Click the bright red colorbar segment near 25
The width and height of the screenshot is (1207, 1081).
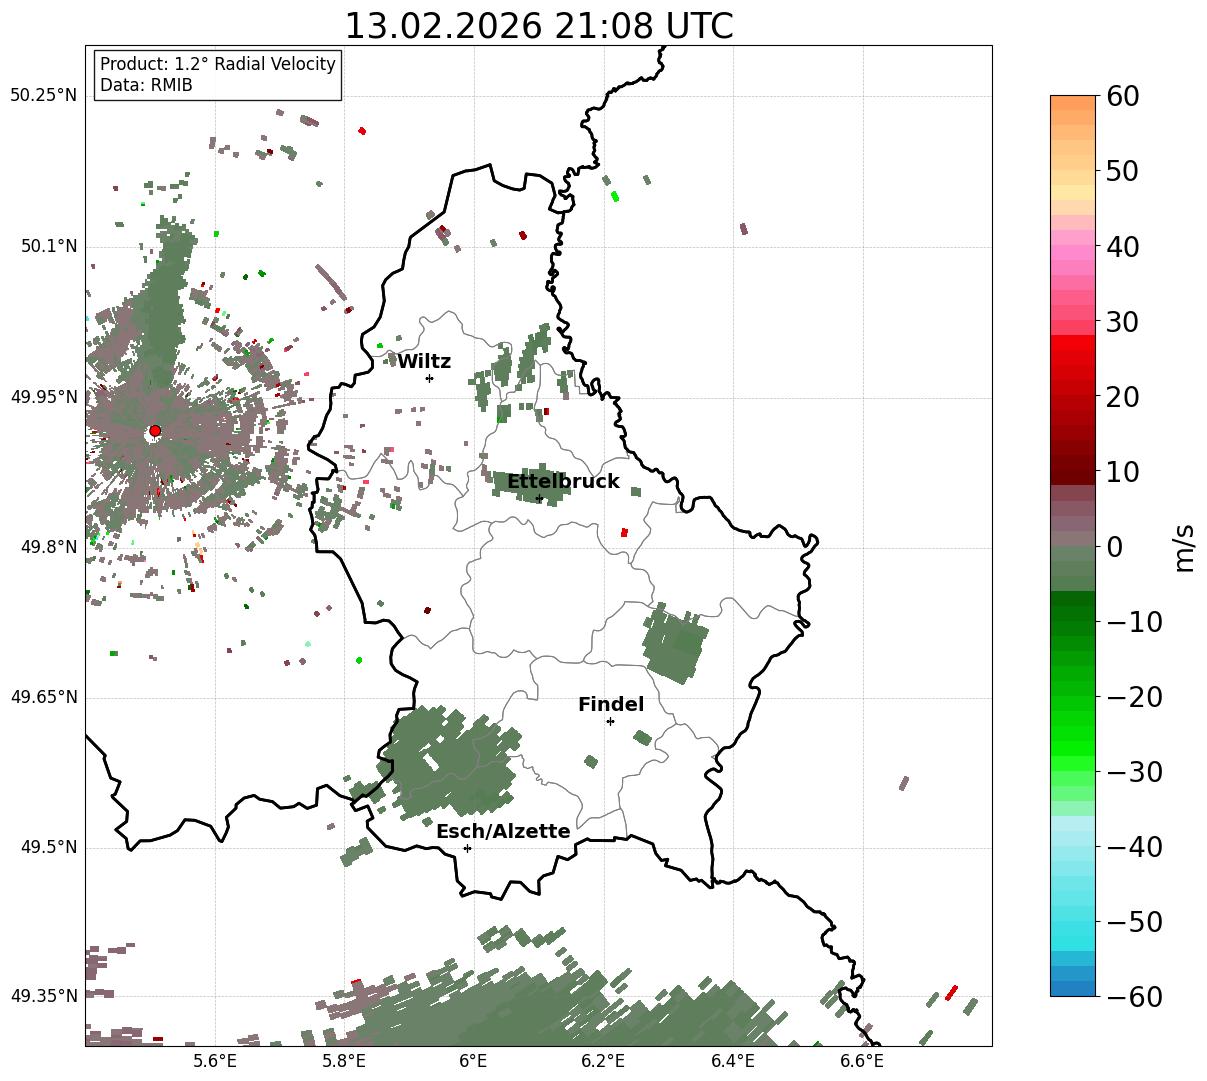point(1073,358)
